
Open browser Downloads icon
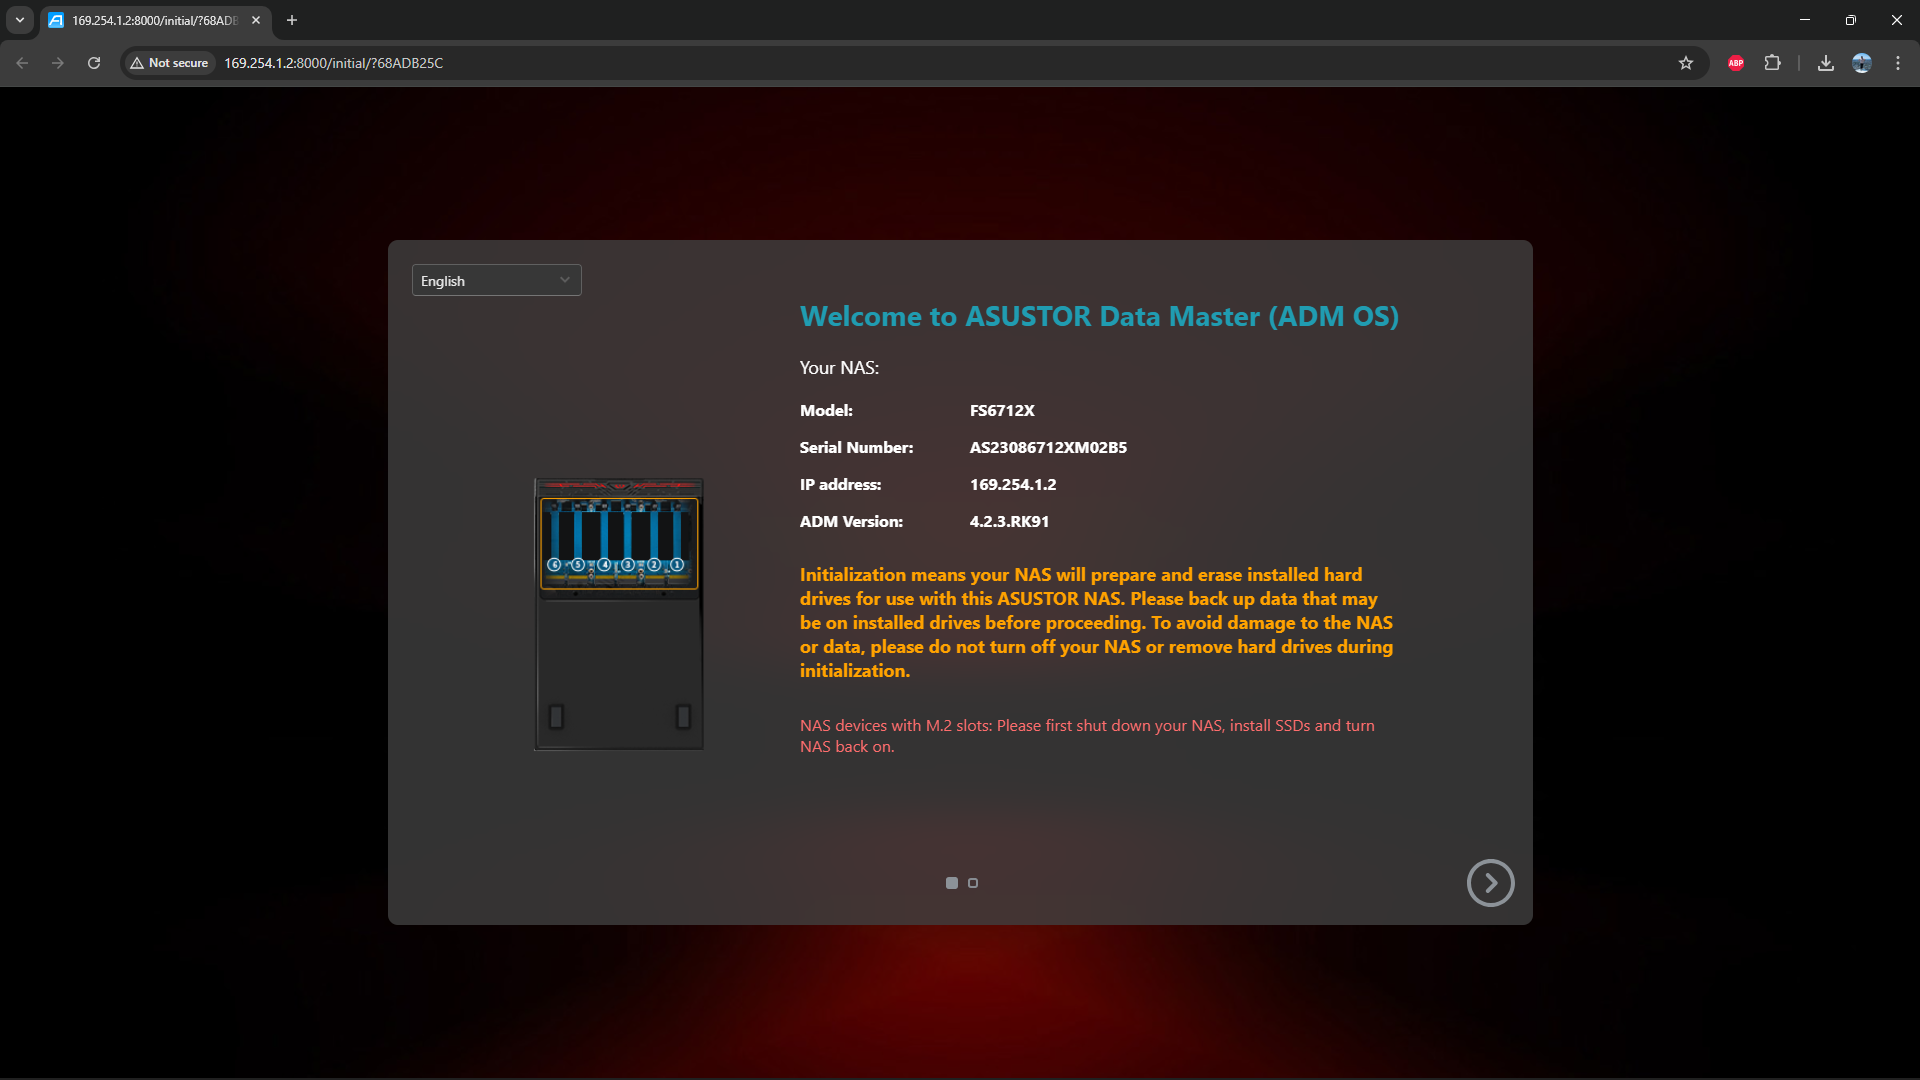click(1826, 63)
